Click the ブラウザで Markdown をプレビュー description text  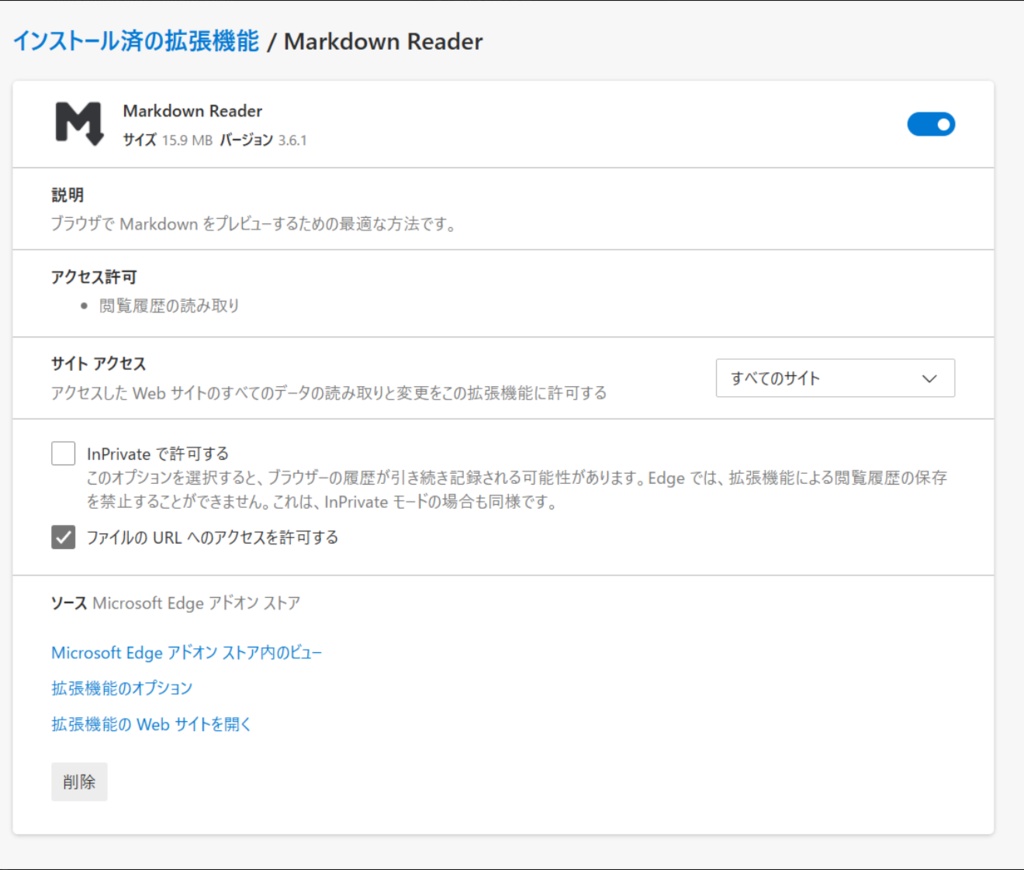click(x=253, y=224)
